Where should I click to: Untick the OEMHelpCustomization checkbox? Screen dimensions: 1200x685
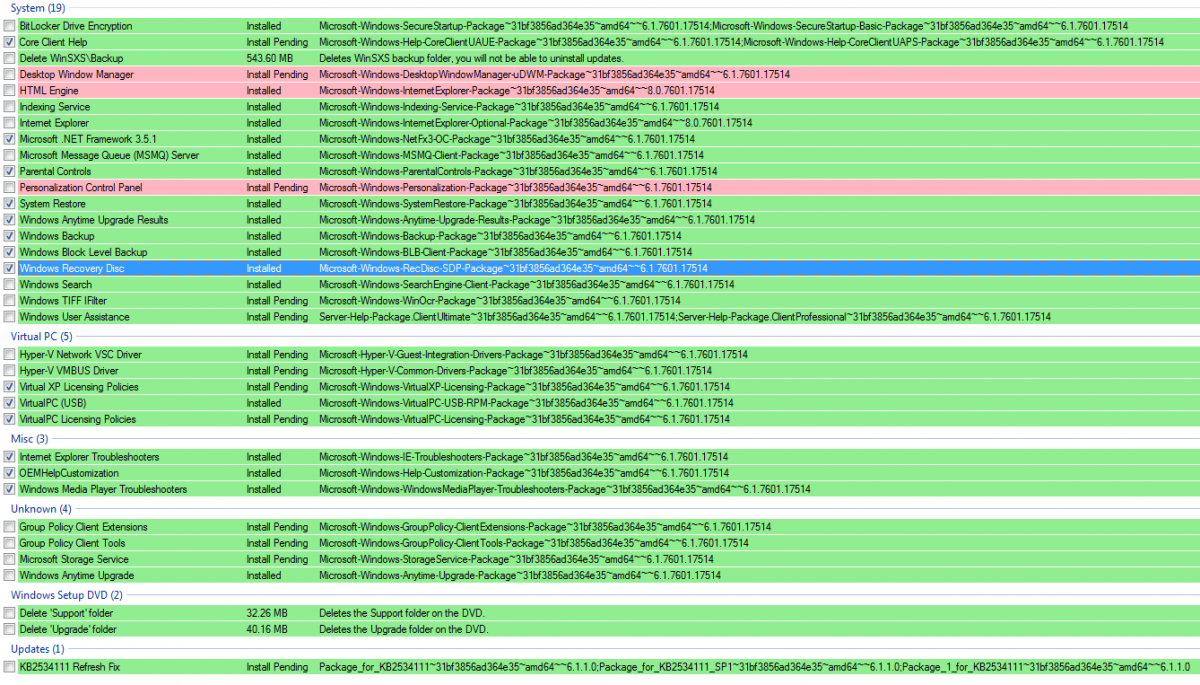(x=10, y=473)
